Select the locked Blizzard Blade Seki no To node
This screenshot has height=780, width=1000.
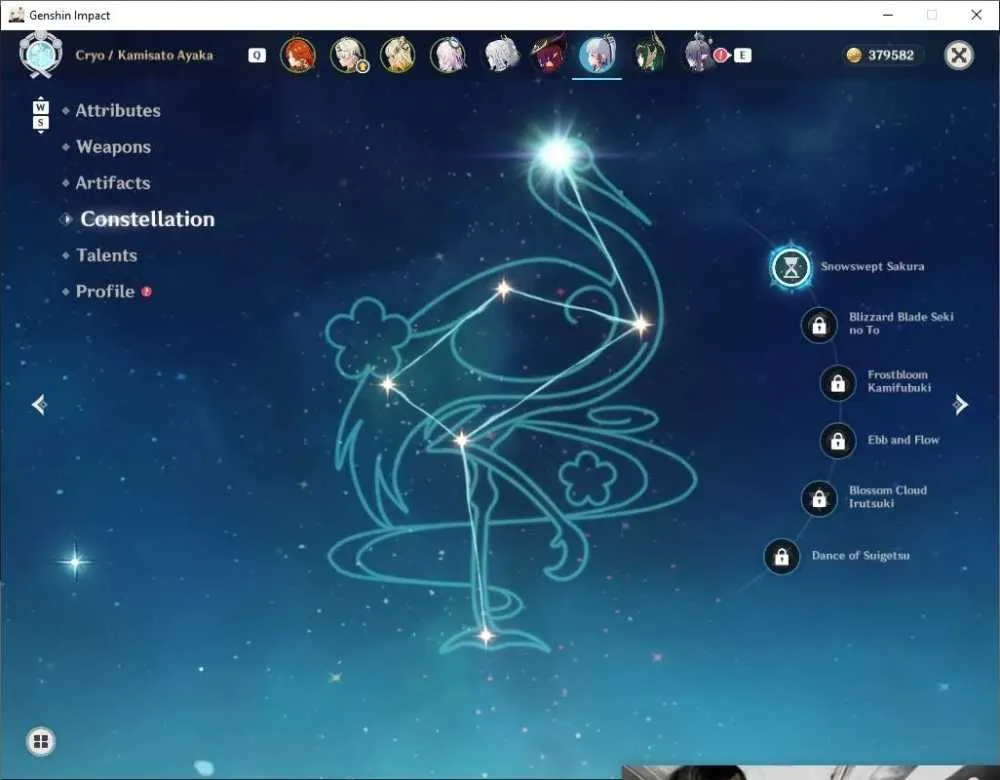[819, 325]
